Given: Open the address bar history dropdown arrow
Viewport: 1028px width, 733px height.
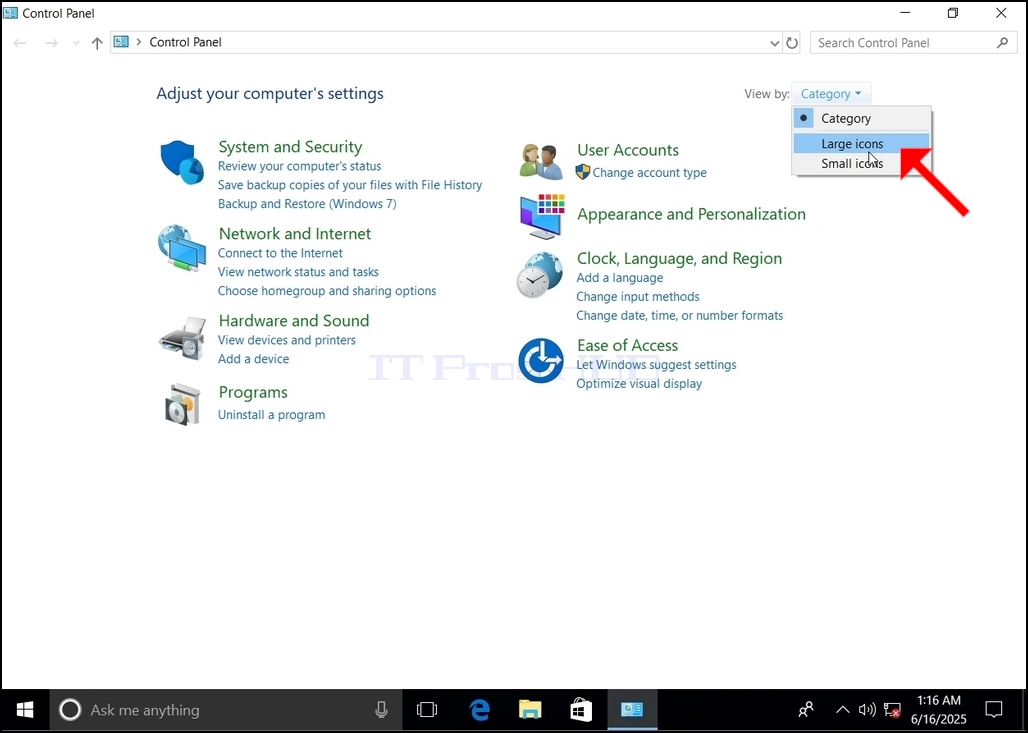Looking at the screenshot, I should 774,43.
